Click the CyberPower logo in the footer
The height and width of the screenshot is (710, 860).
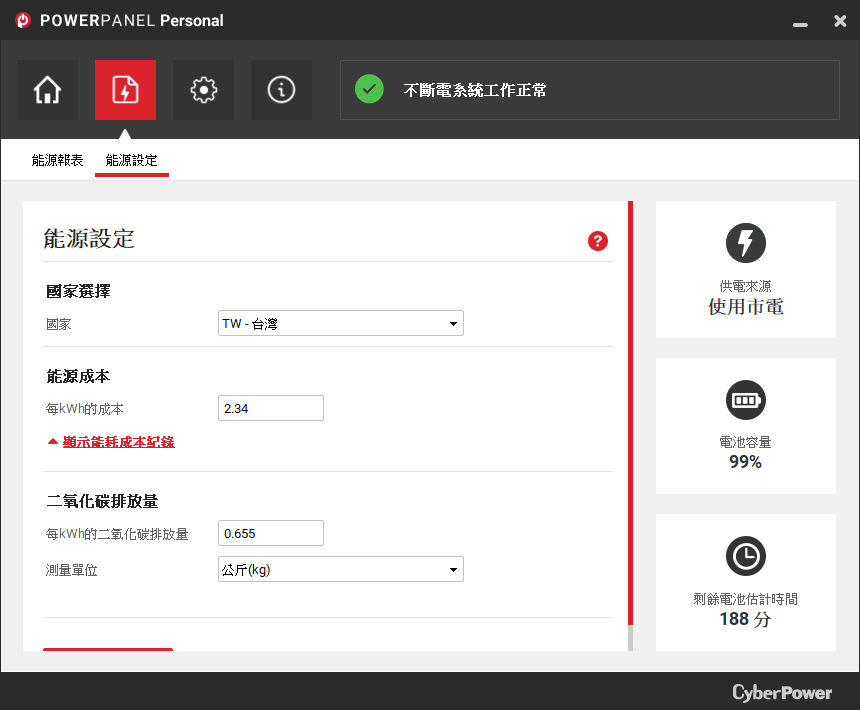click(x=782, y=692)
